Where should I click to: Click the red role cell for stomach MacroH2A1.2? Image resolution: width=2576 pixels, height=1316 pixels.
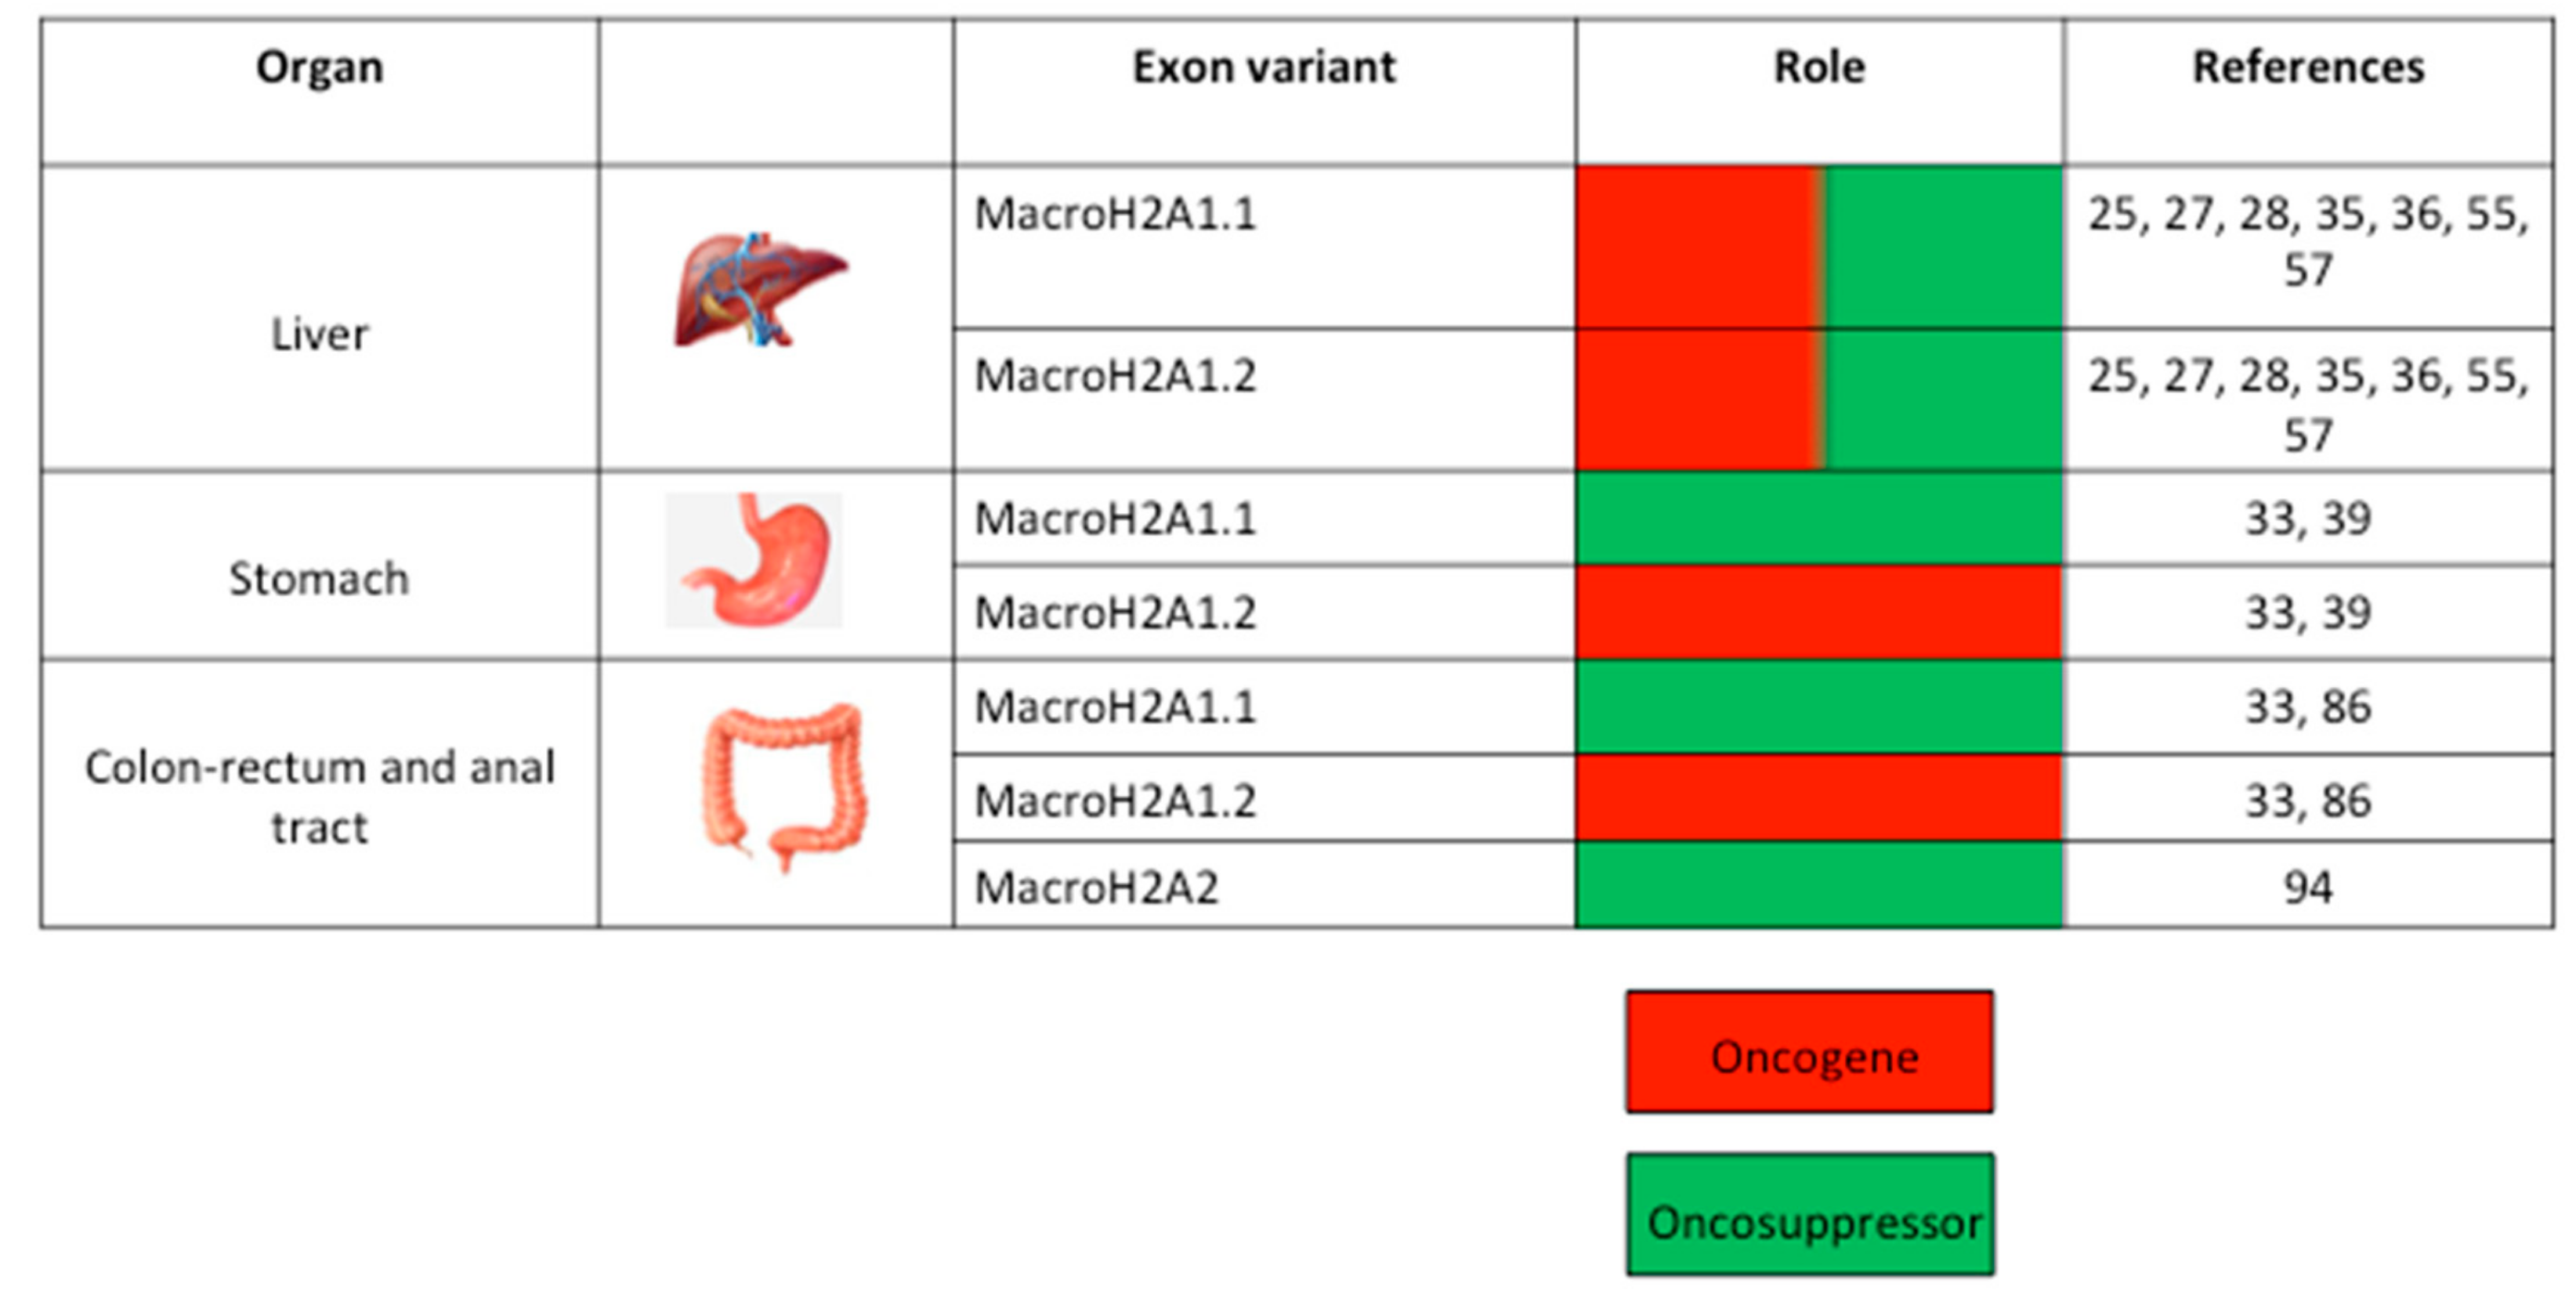tap(1818, 613)
